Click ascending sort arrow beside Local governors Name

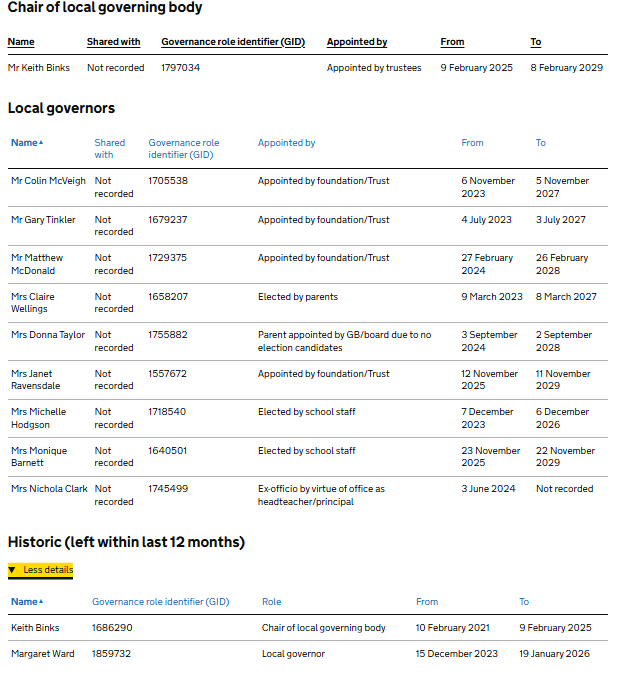(x=41, y=143)
